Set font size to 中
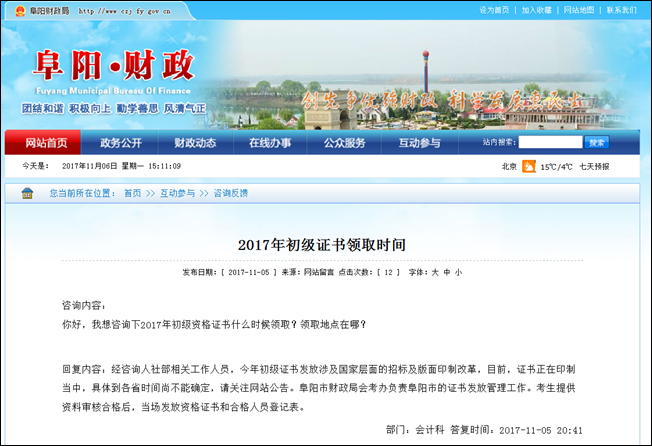This screenshot has height=446, width=652. coord(447,272)
